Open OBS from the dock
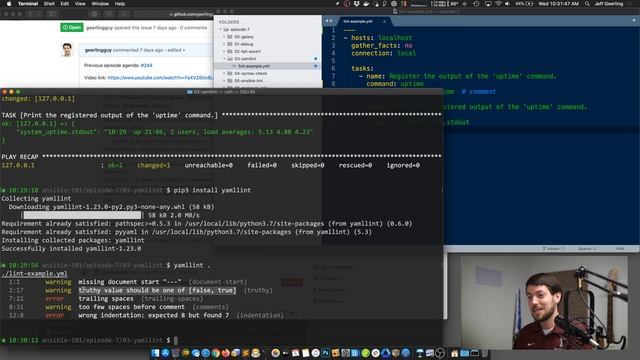 [440, 353]
